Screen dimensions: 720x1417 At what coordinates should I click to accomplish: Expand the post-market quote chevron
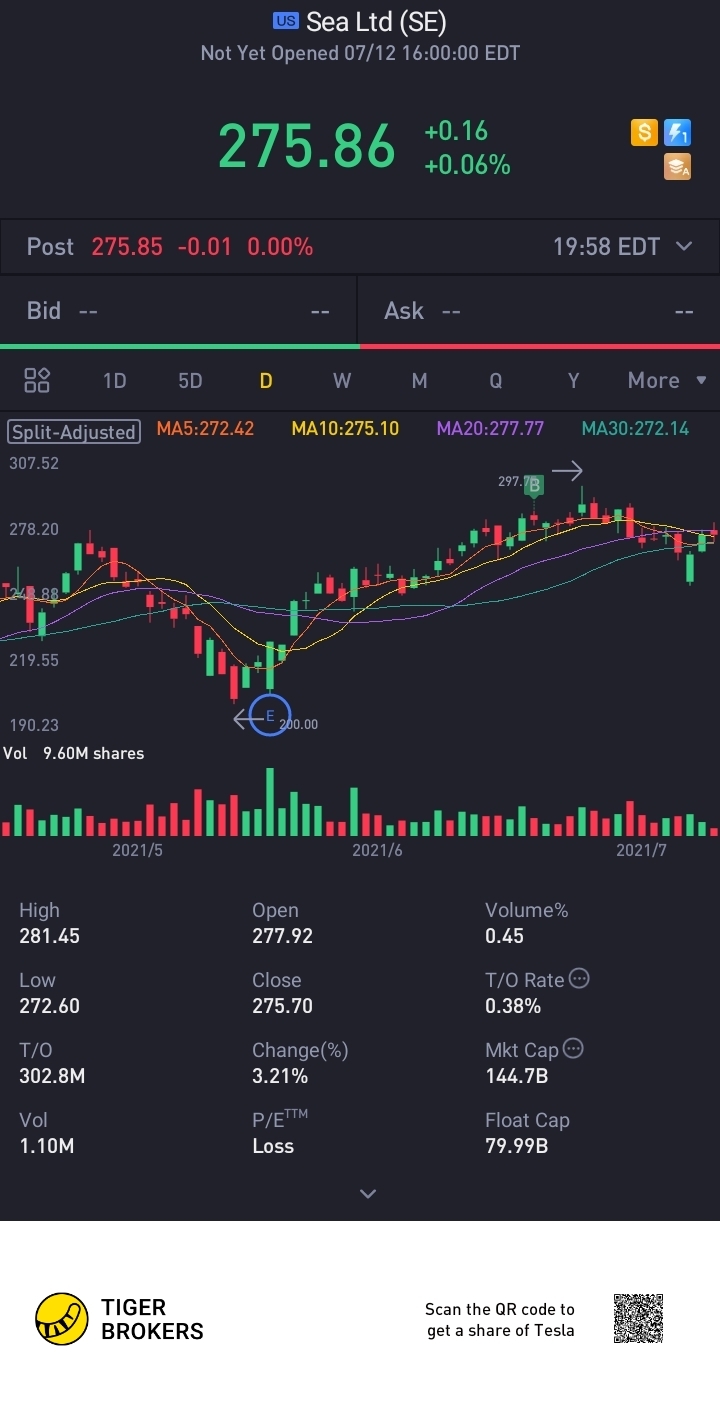tap(684, 246)
